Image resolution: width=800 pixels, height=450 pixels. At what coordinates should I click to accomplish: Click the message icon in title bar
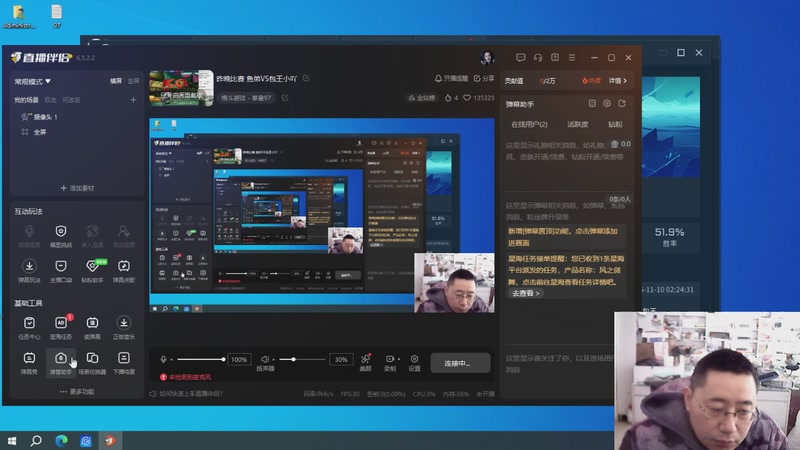point(520,58)
